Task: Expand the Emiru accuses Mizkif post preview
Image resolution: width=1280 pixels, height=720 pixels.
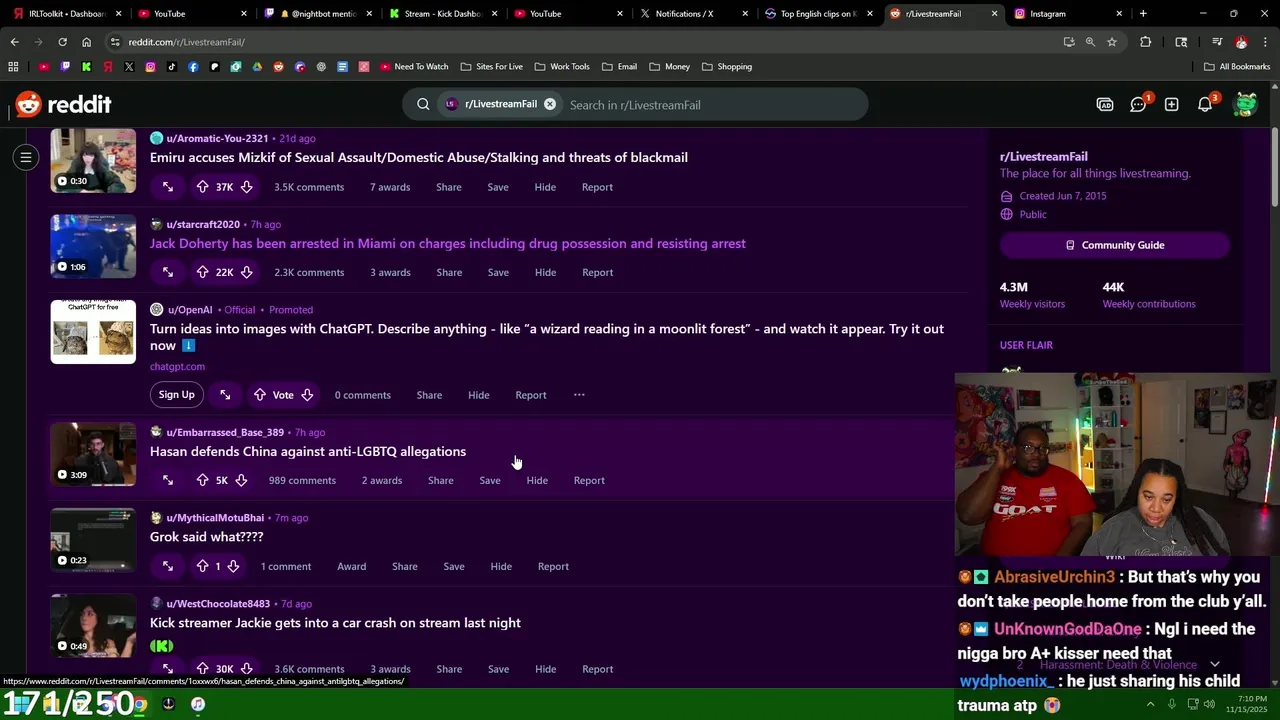Action: click(168, 187)
